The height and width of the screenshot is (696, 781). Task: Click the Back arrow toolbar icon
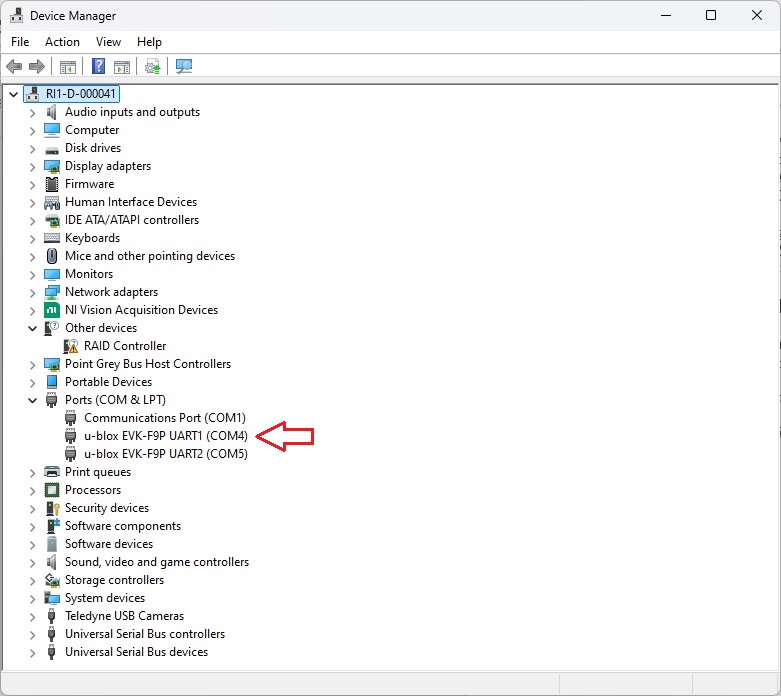[x=14, y=66]
